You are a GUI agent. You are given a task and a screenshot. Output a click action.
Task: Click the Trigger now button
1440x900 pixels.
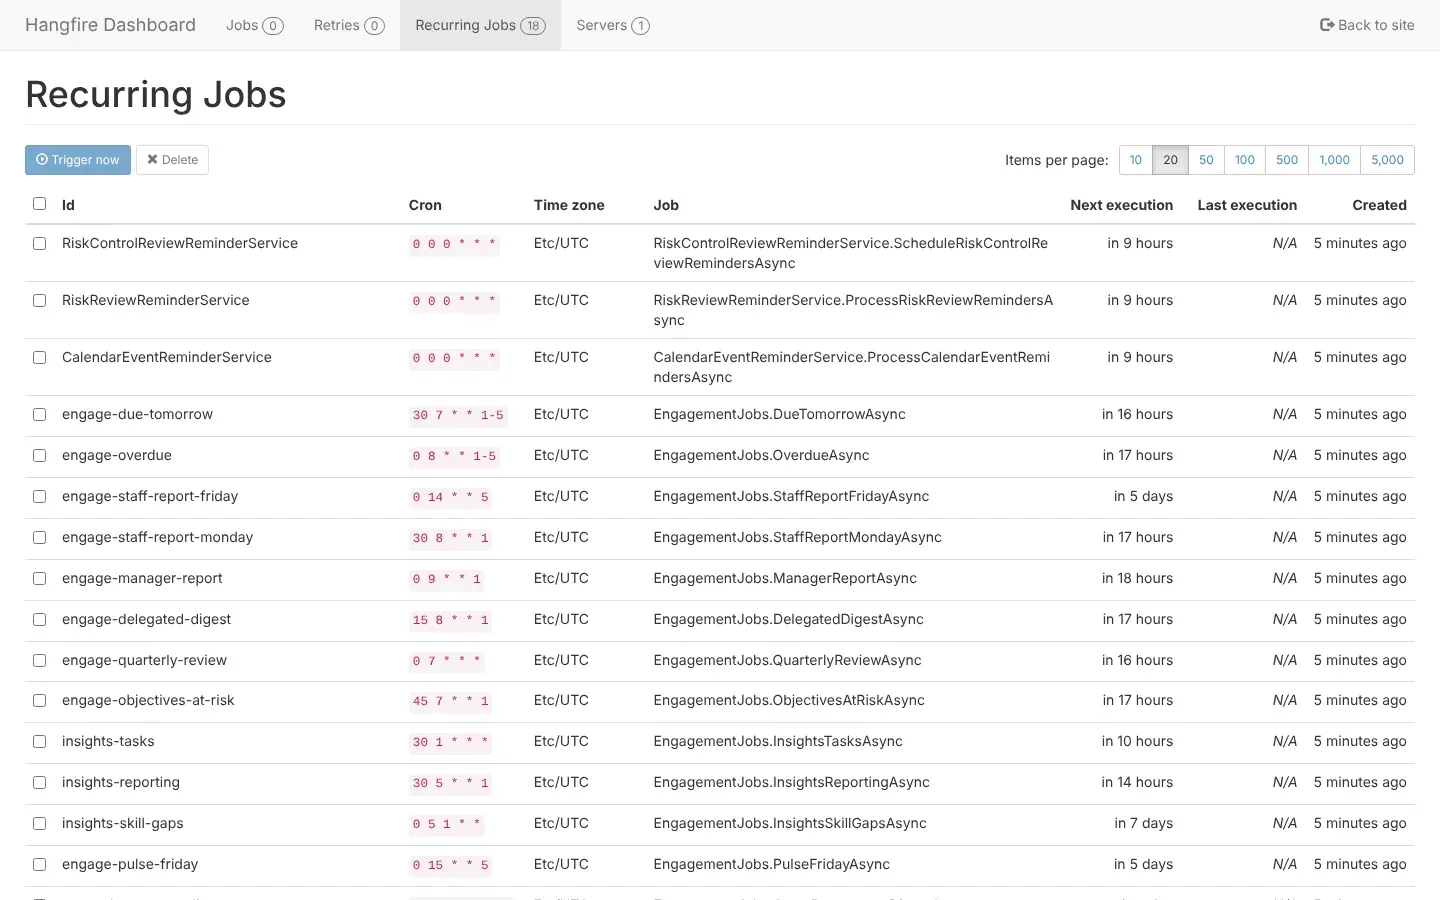(78, 160)
